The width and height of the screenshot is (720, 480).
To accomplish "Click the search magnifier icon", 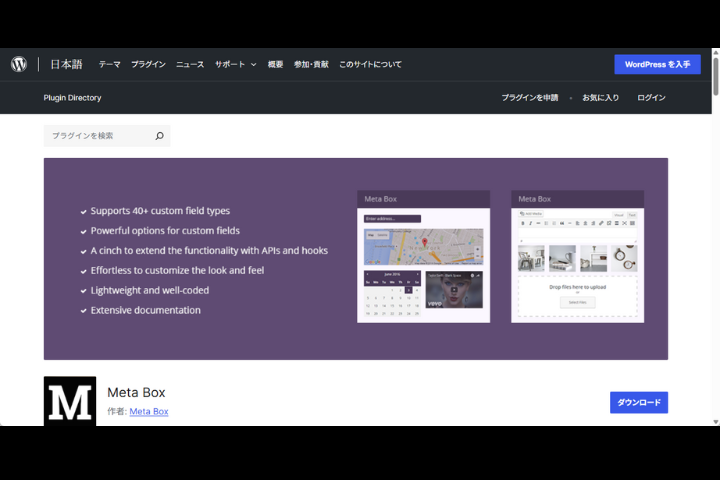I will [x=159, y=136].
